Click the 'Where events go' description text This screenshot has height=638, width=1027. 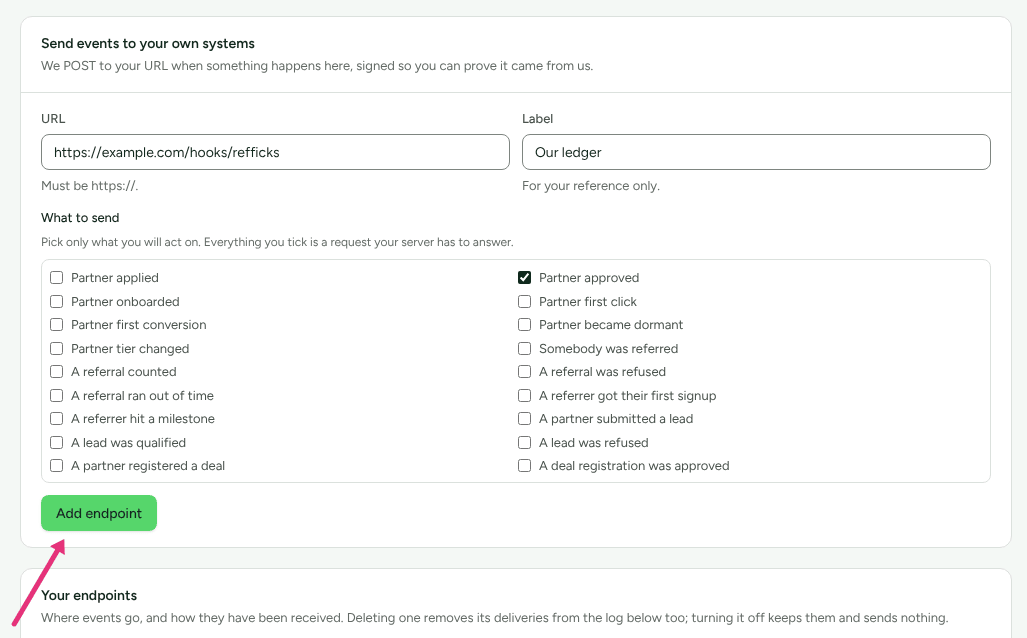(x=495, y=618)
